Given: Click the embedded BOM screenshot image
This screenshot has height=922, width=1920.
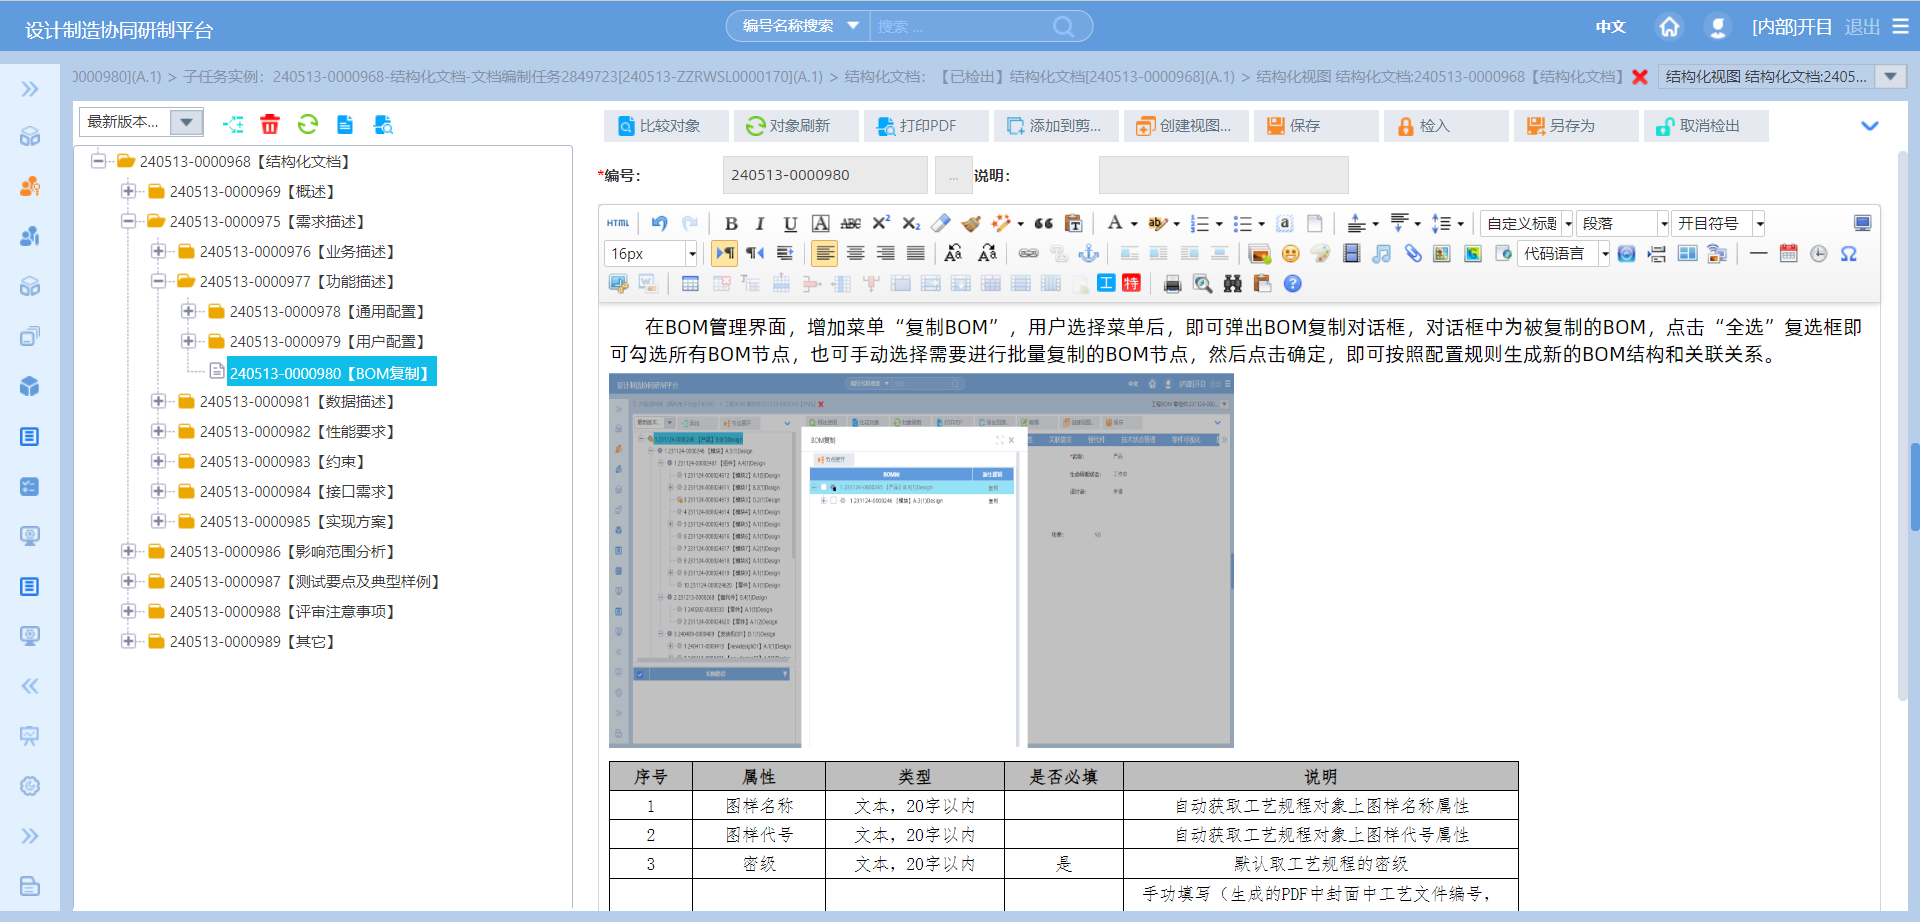Looking at the screenshot, I should pyautogui.click(x=921, y=561).
